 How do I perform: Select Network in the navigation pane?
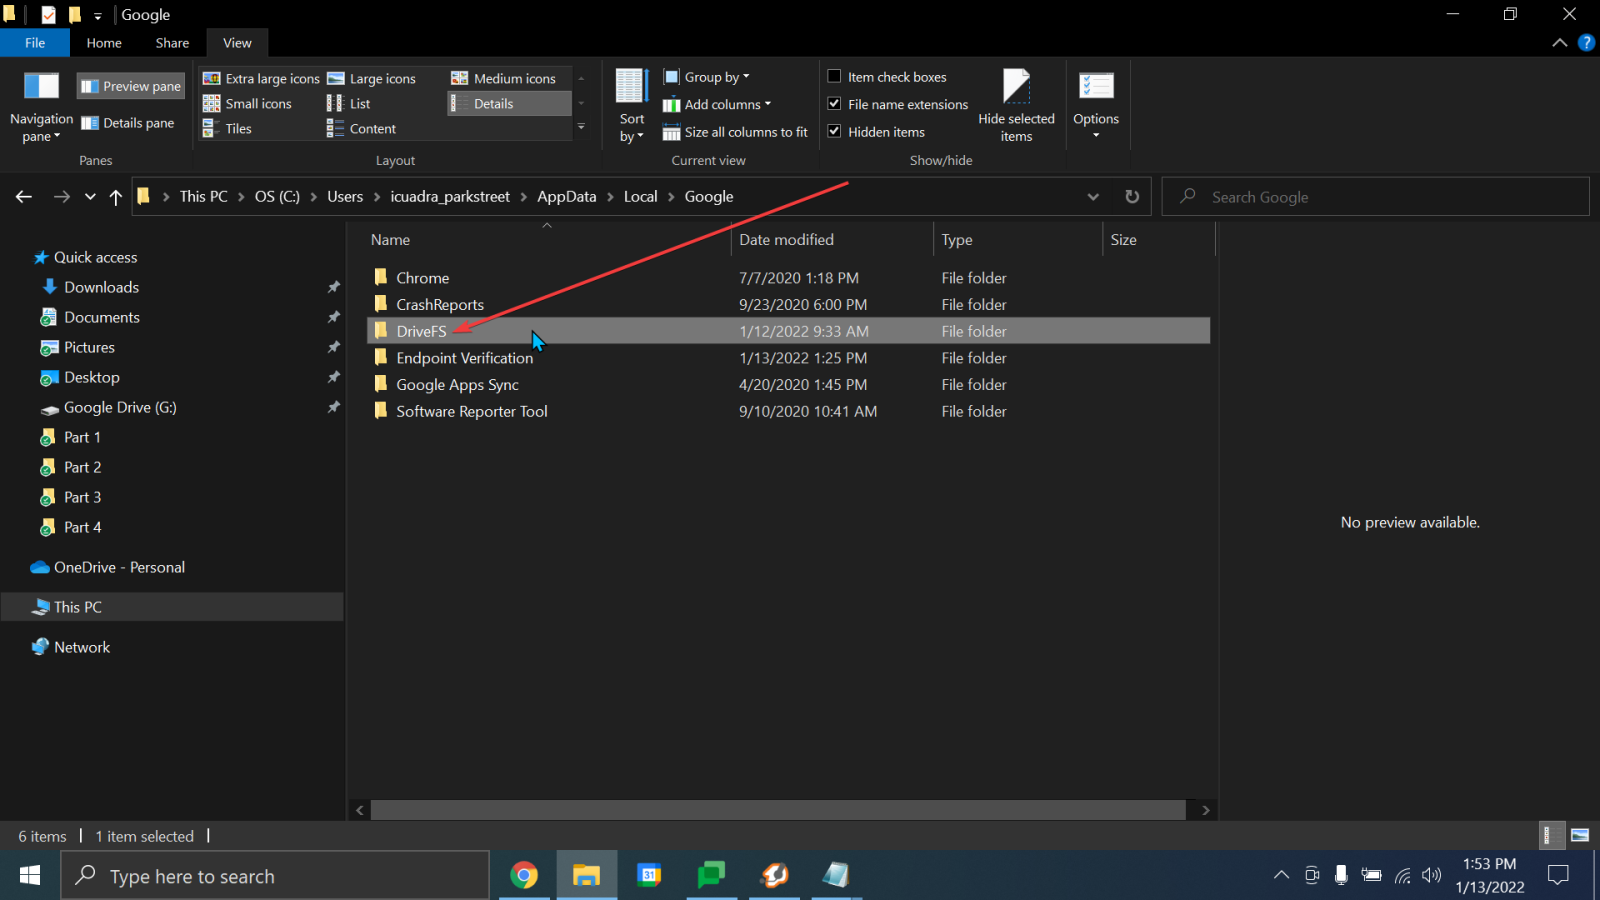point(82,647)
